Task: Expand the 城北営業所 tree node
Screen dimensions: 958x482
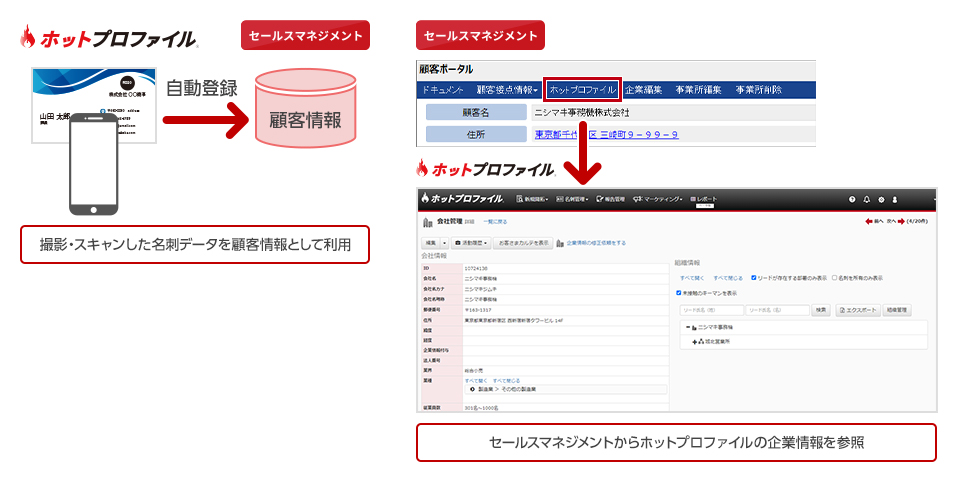Action: tap(696, 341)
